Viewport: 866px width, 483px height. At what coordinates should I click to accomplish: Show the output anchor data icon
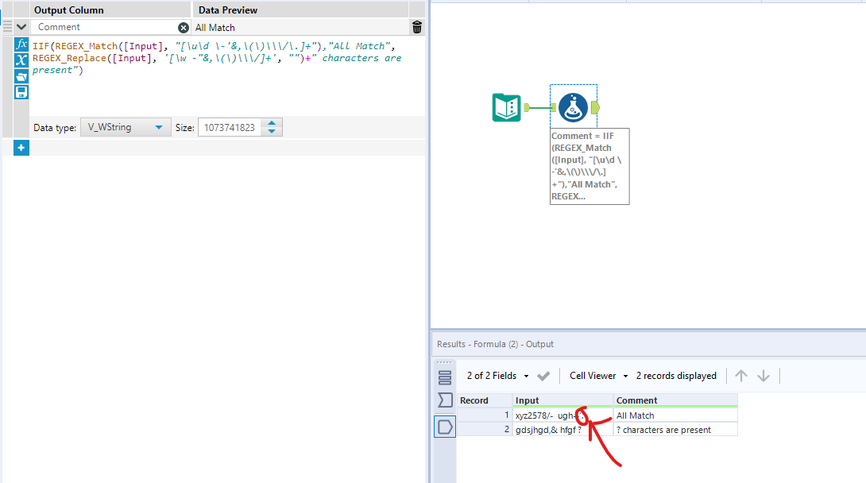tap(445, 427)
